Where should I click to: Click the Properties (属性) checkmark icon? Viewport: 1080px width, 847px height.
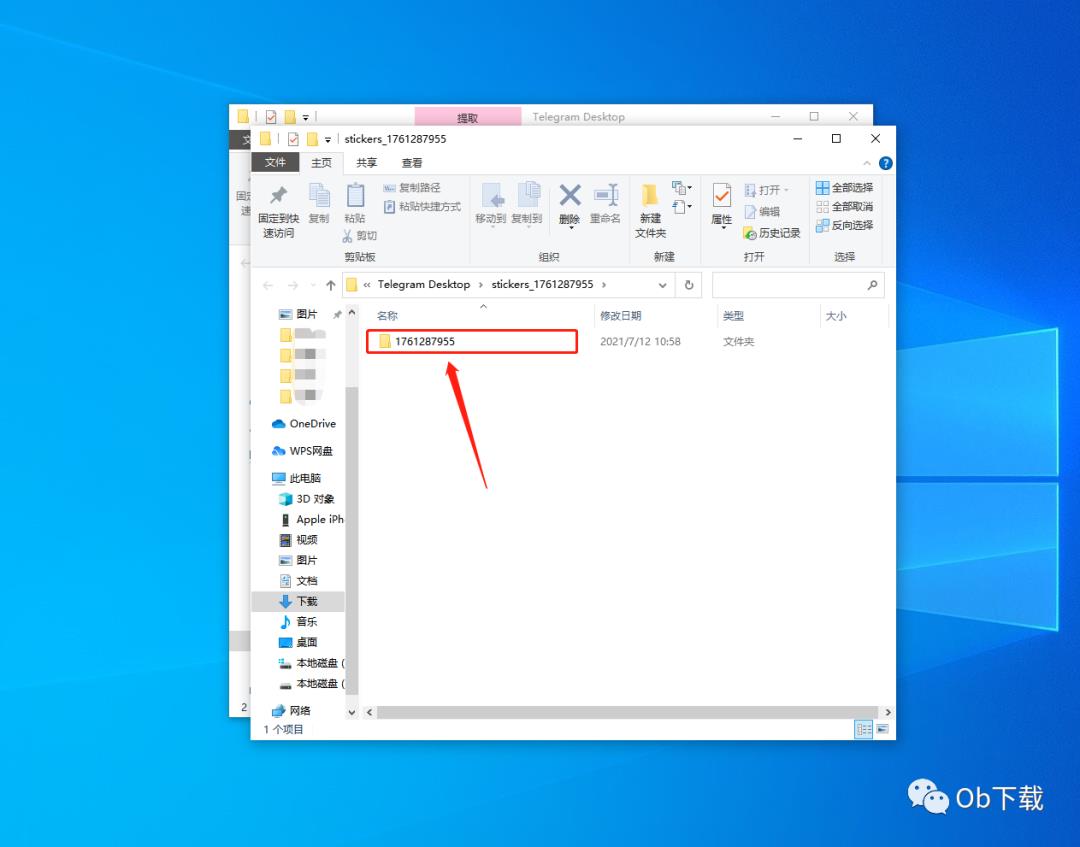721,196
